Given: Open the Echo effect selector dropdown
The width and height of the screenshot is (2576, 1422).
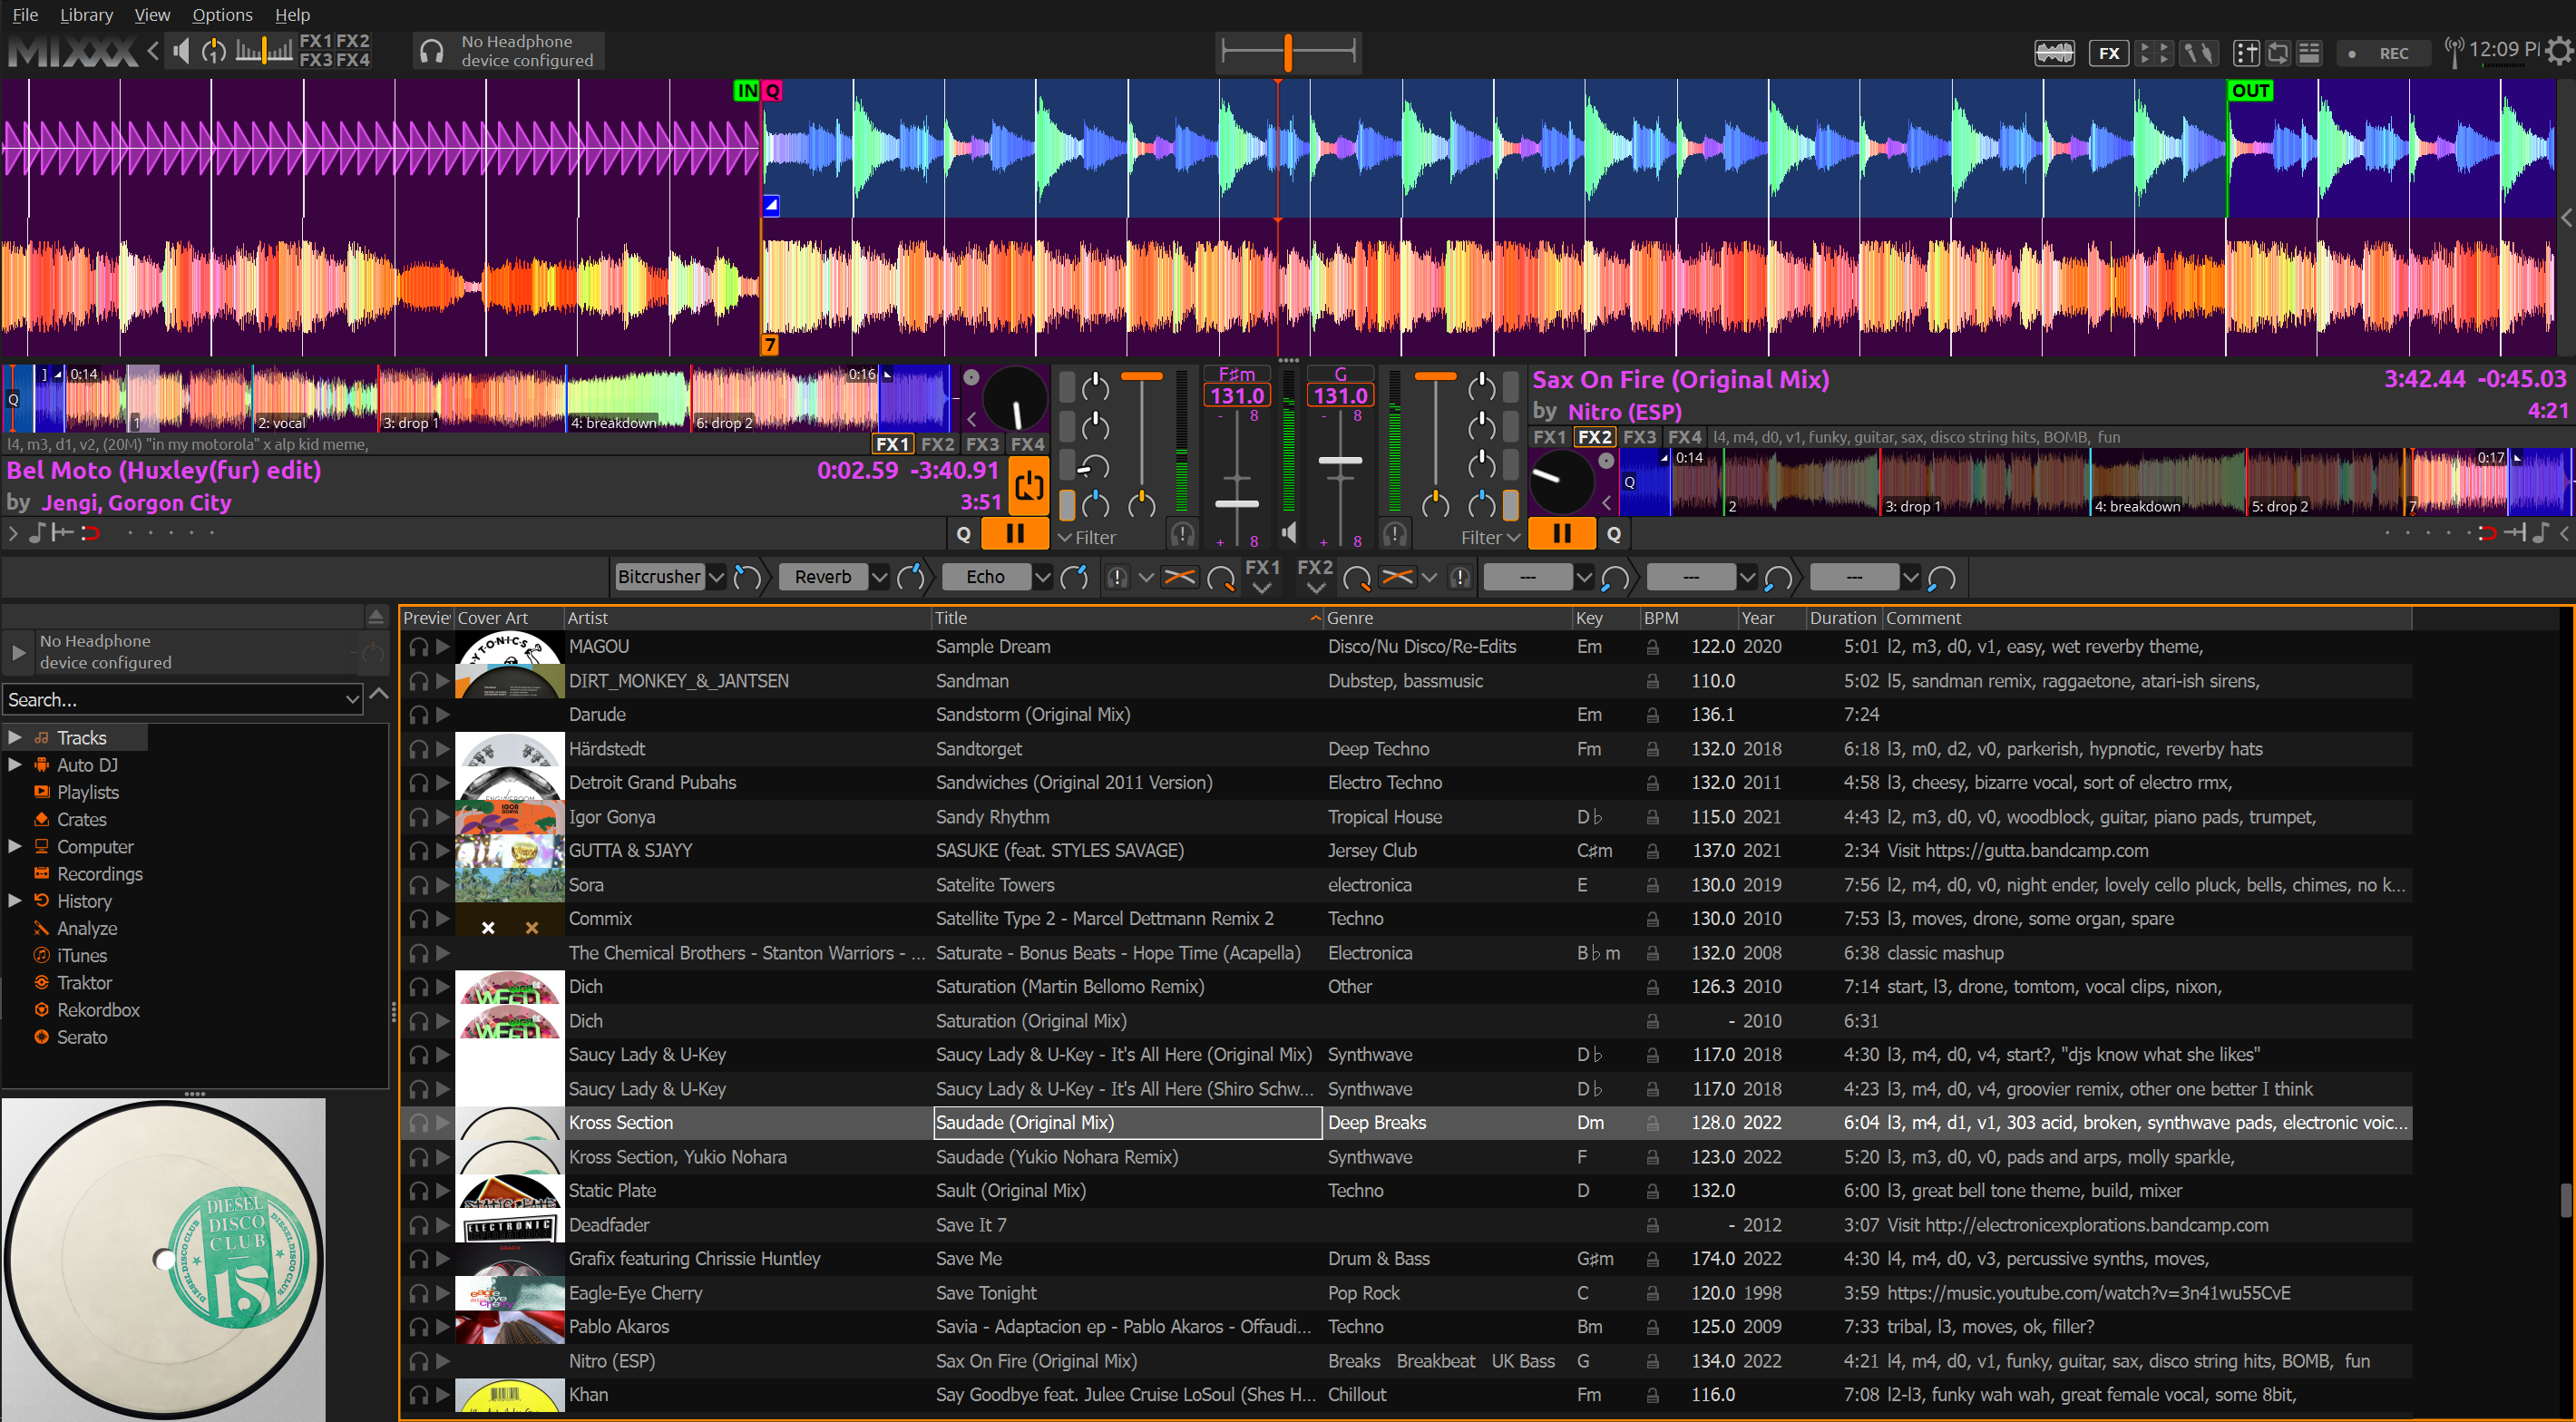Looking at the screenshot, I should click(x=1042, y=577).
